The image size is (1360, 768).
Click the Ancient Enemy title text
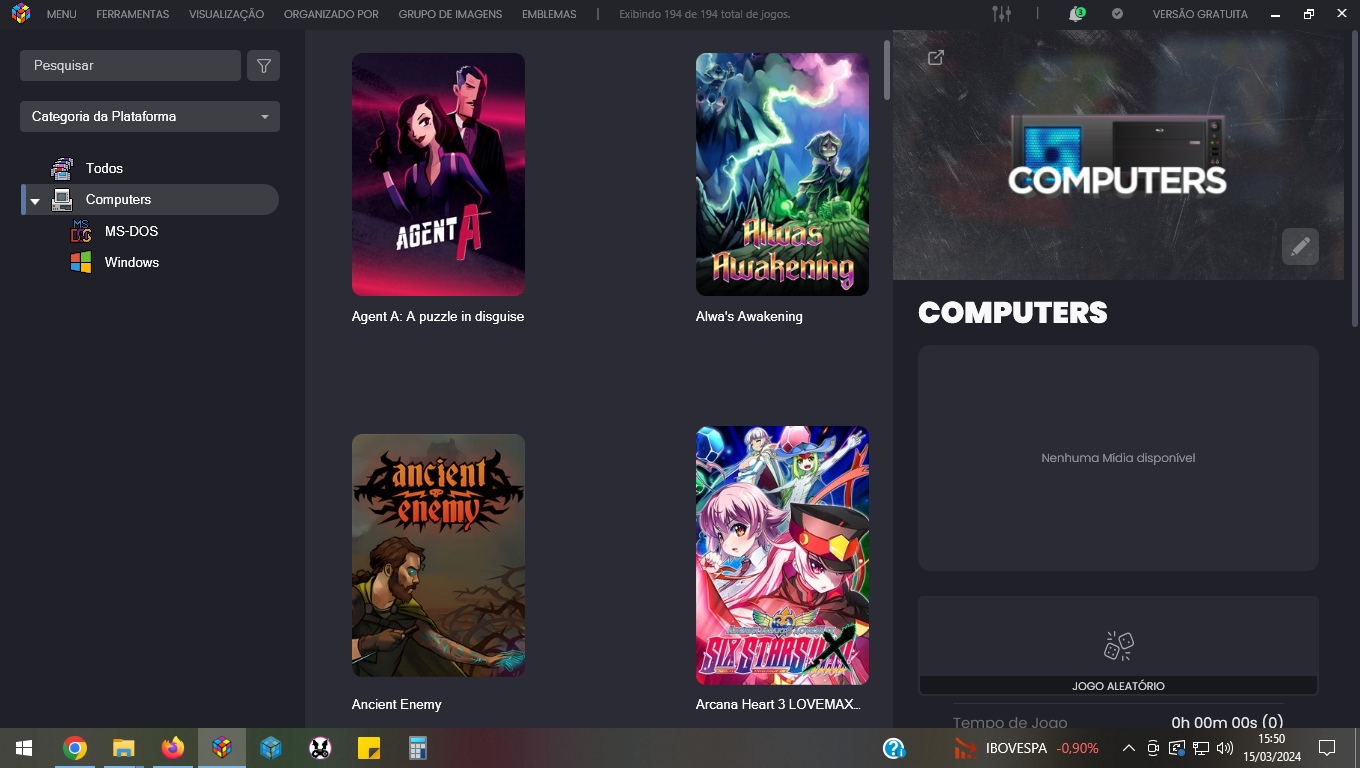396,704
